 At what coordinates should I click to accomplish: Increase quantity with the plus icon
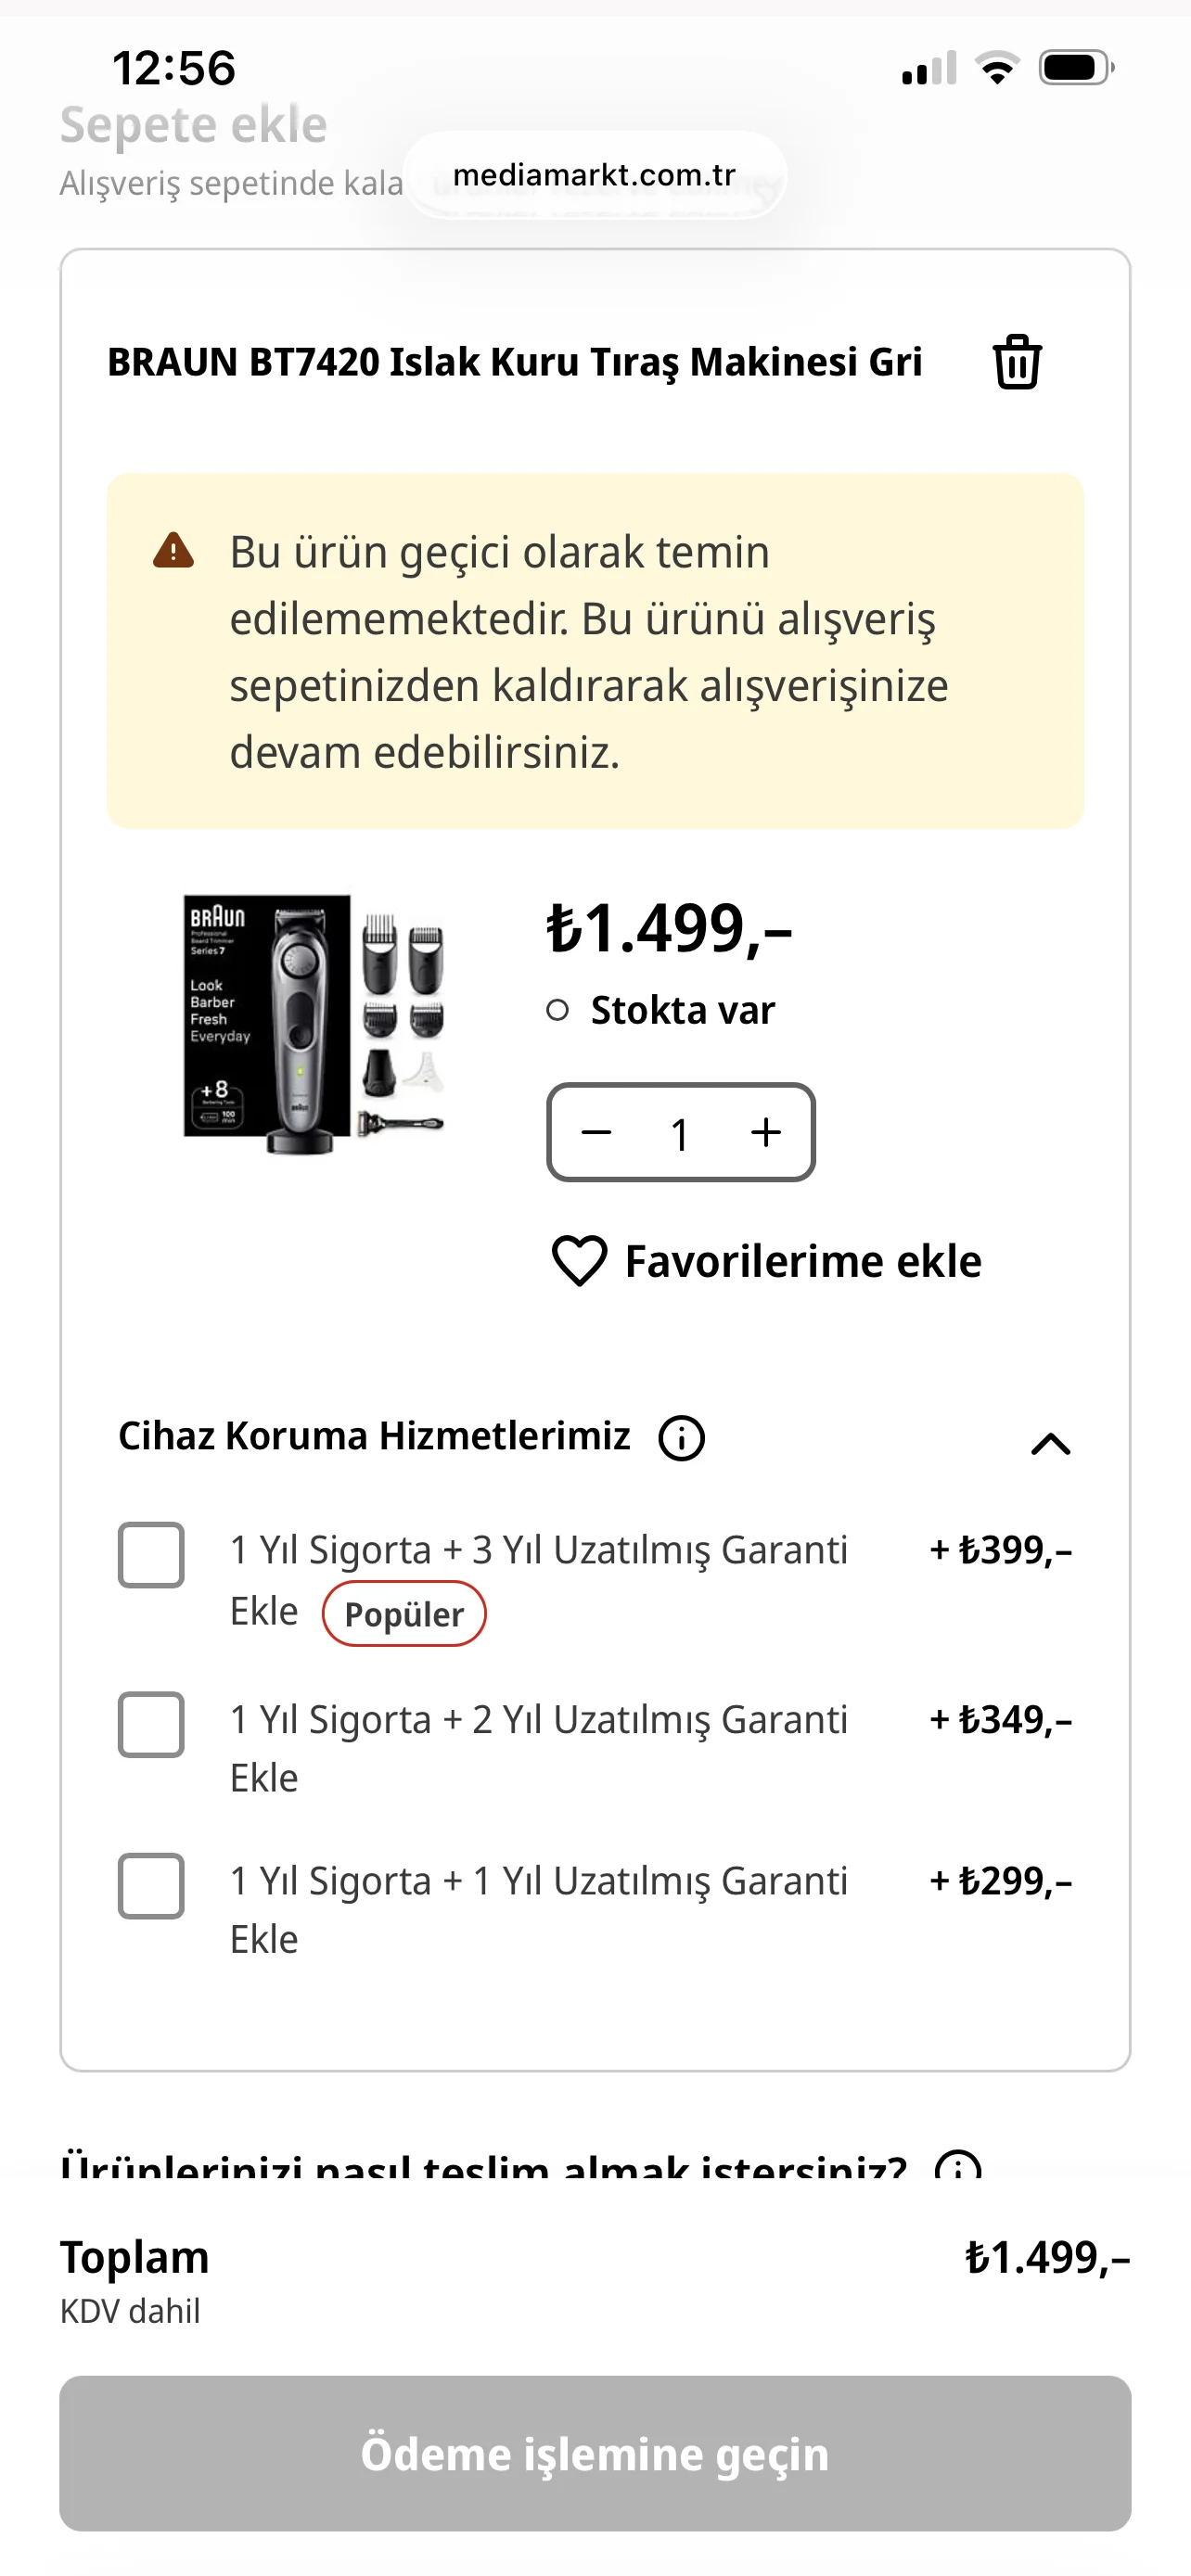[x=766, y=1132]
